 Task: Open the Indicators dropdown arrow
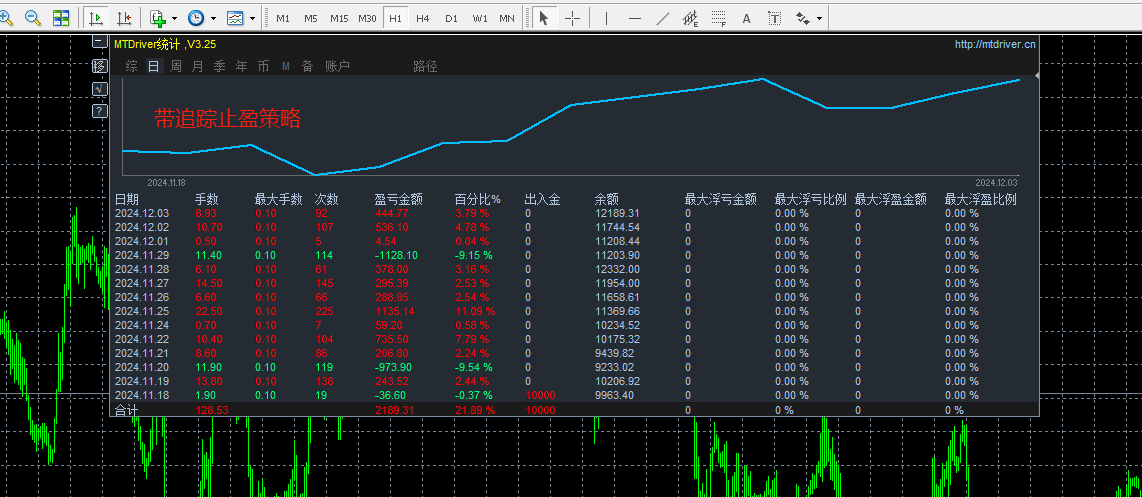pos(174,18)
